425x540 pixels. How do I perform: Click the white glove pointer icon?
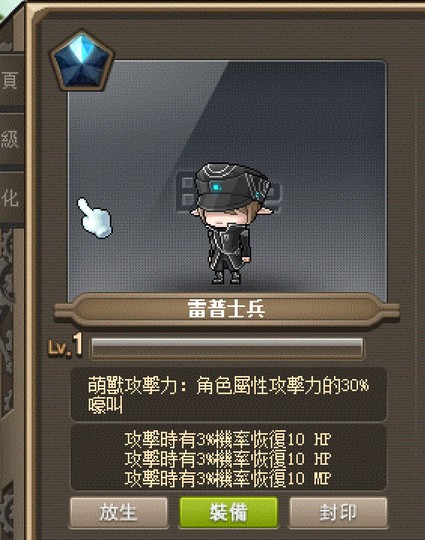pos(95,218)
